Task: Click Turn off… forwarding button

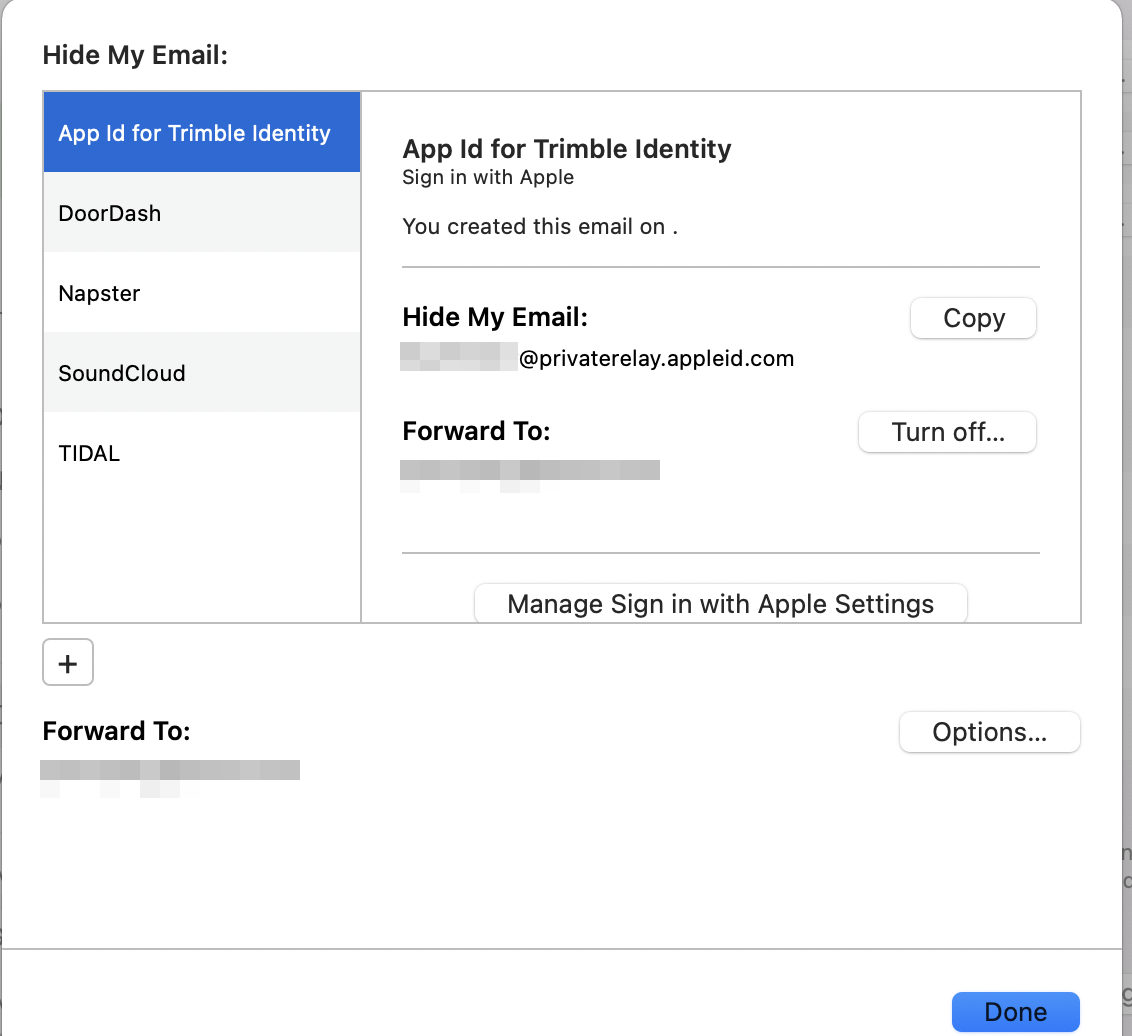Action: coord(947,432)
